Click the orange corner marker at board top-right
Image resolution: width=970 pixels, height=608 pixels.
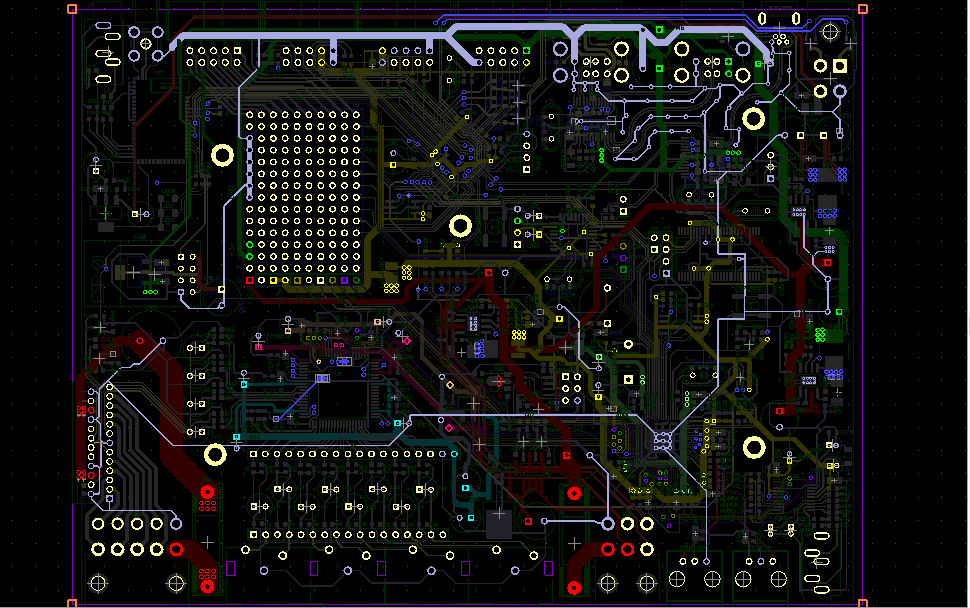tap(862, 9)
